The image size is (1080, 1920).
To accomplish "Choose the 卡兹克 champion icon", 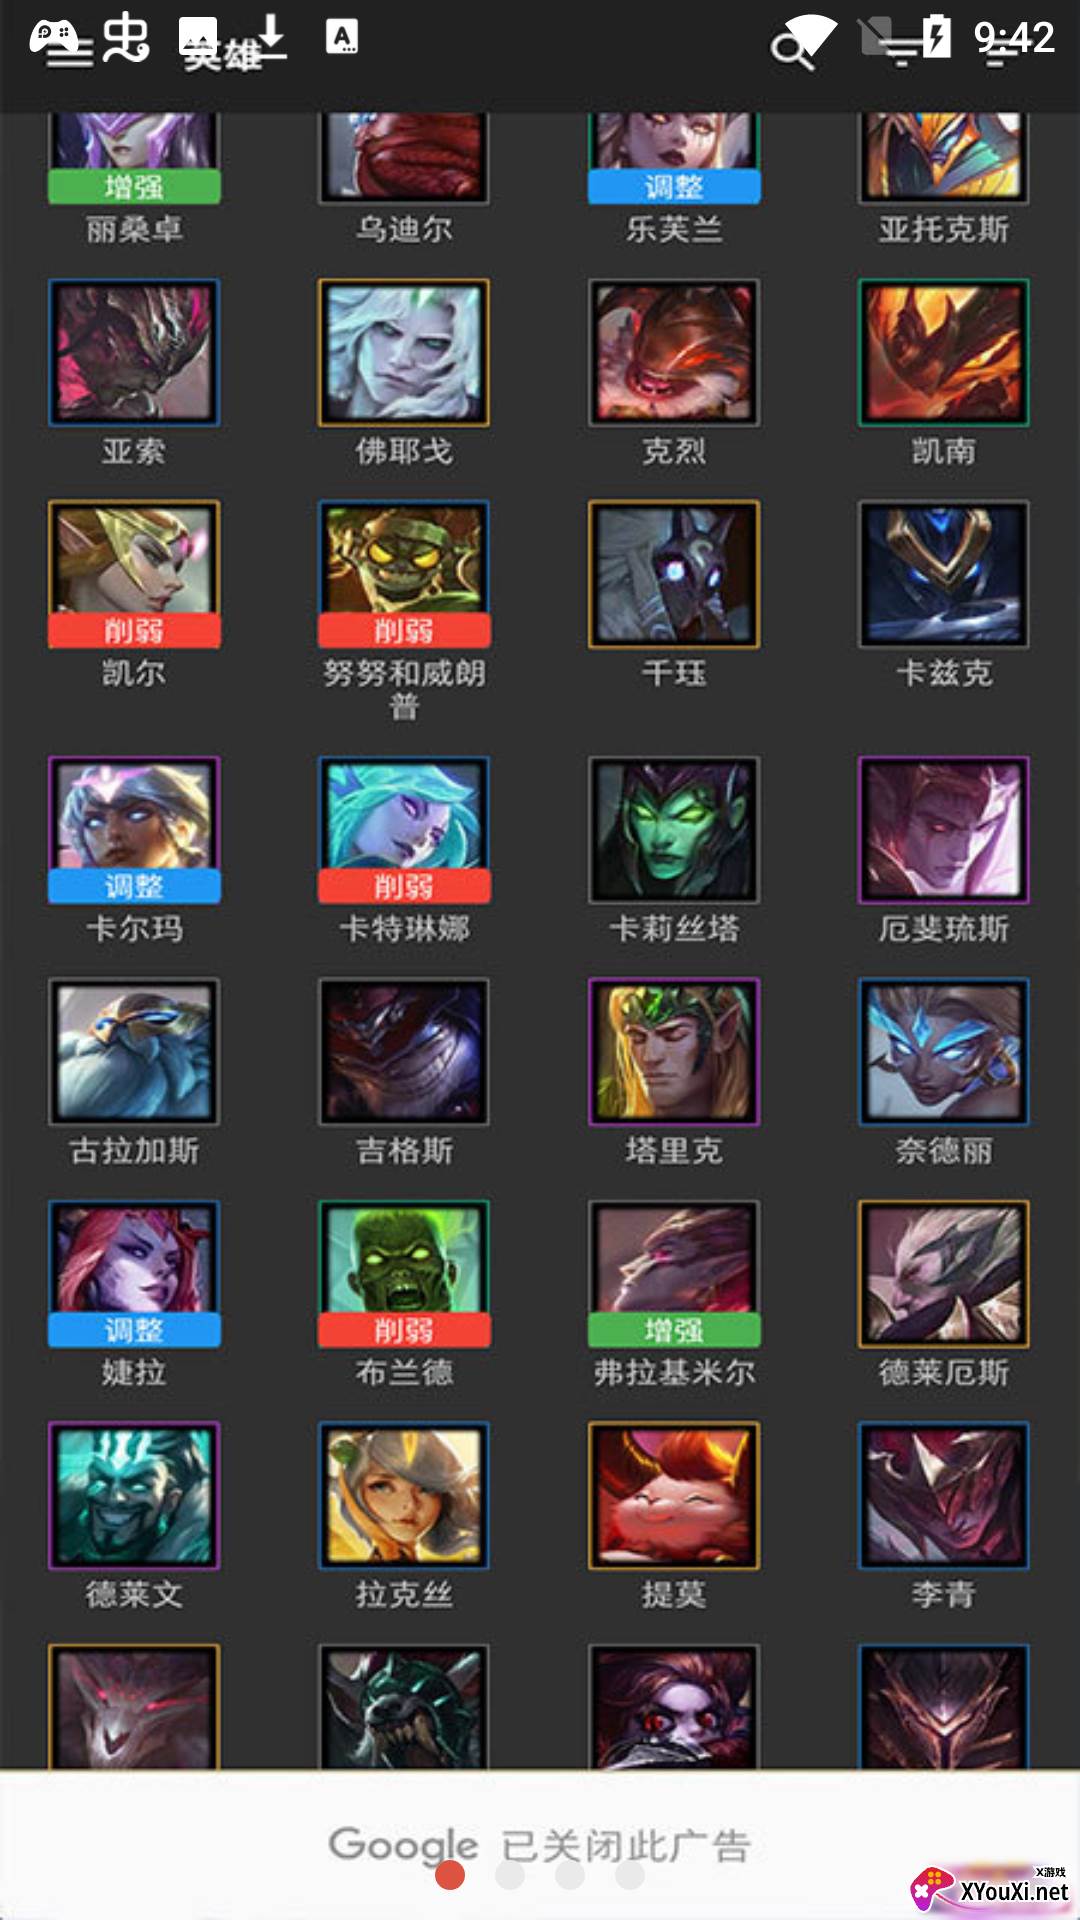I will (944, 574).
